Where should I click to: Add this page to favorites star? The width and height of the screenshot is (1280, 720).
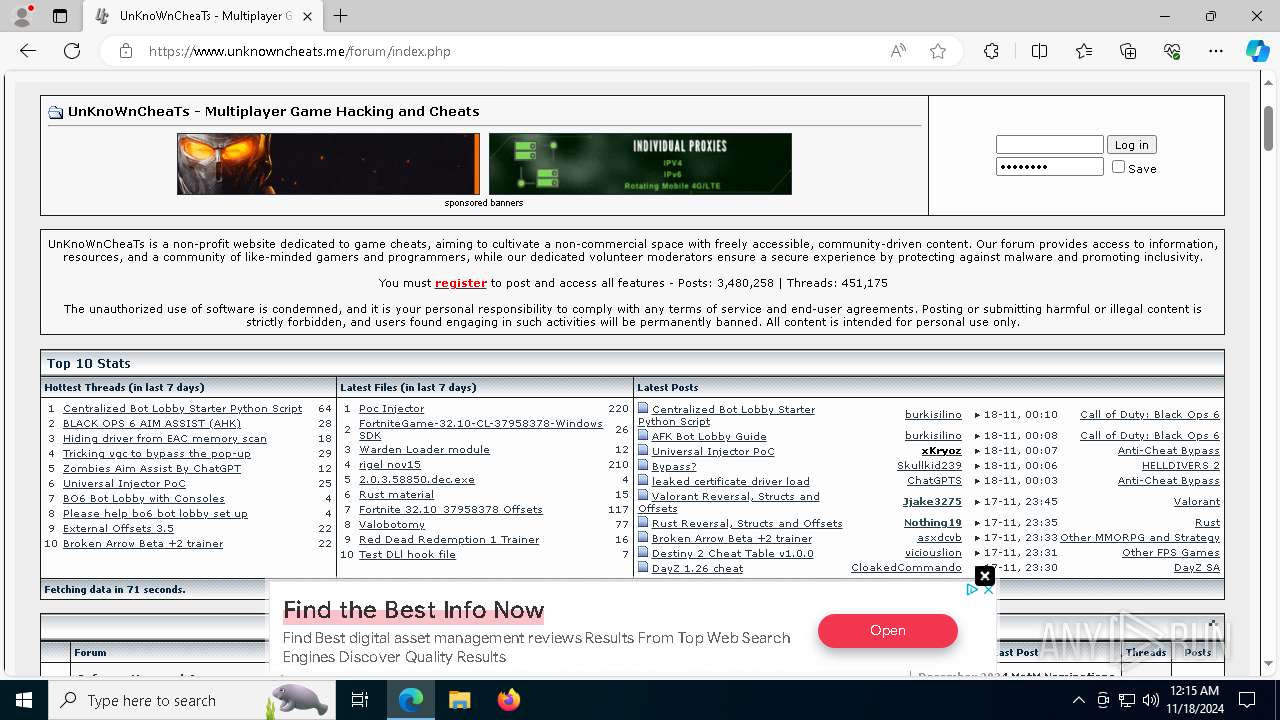pos(938,51)
